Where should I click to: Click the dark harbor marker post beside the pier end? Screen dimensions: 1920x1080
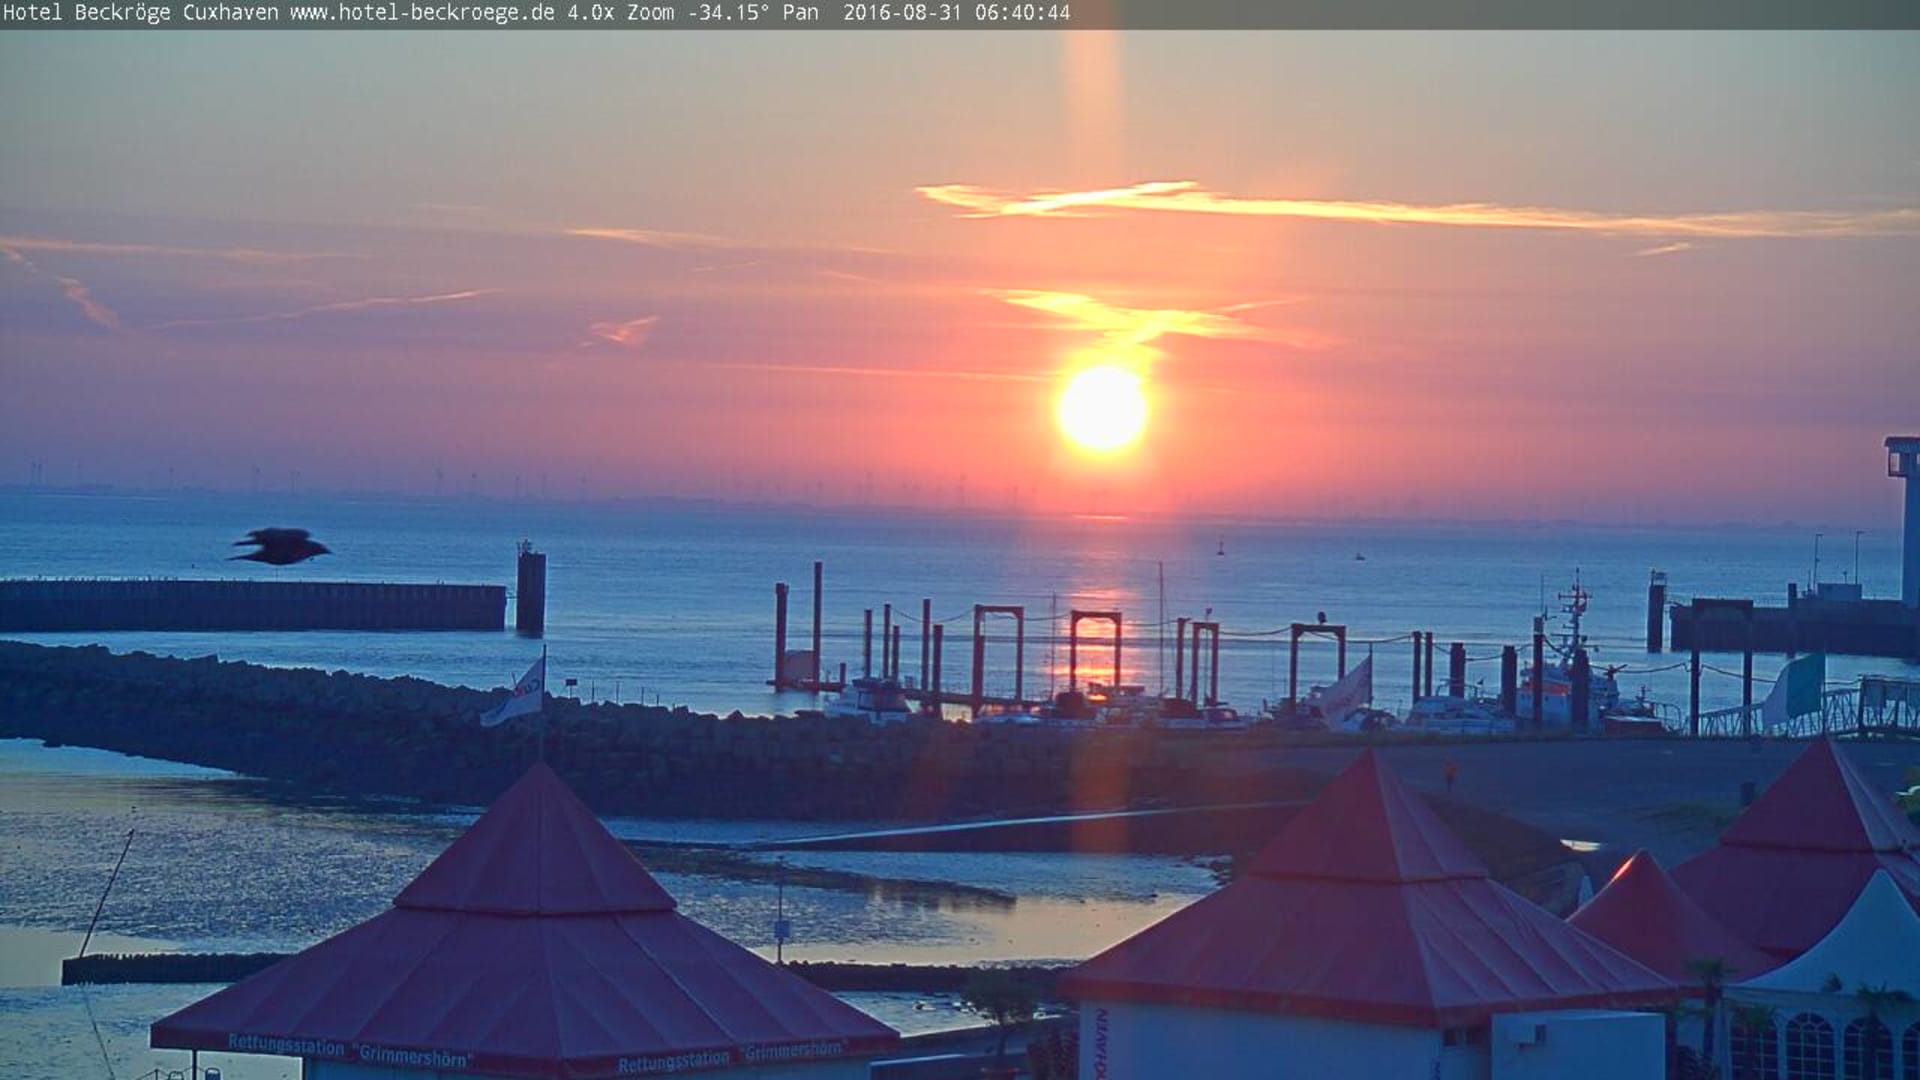coord(530,590)
